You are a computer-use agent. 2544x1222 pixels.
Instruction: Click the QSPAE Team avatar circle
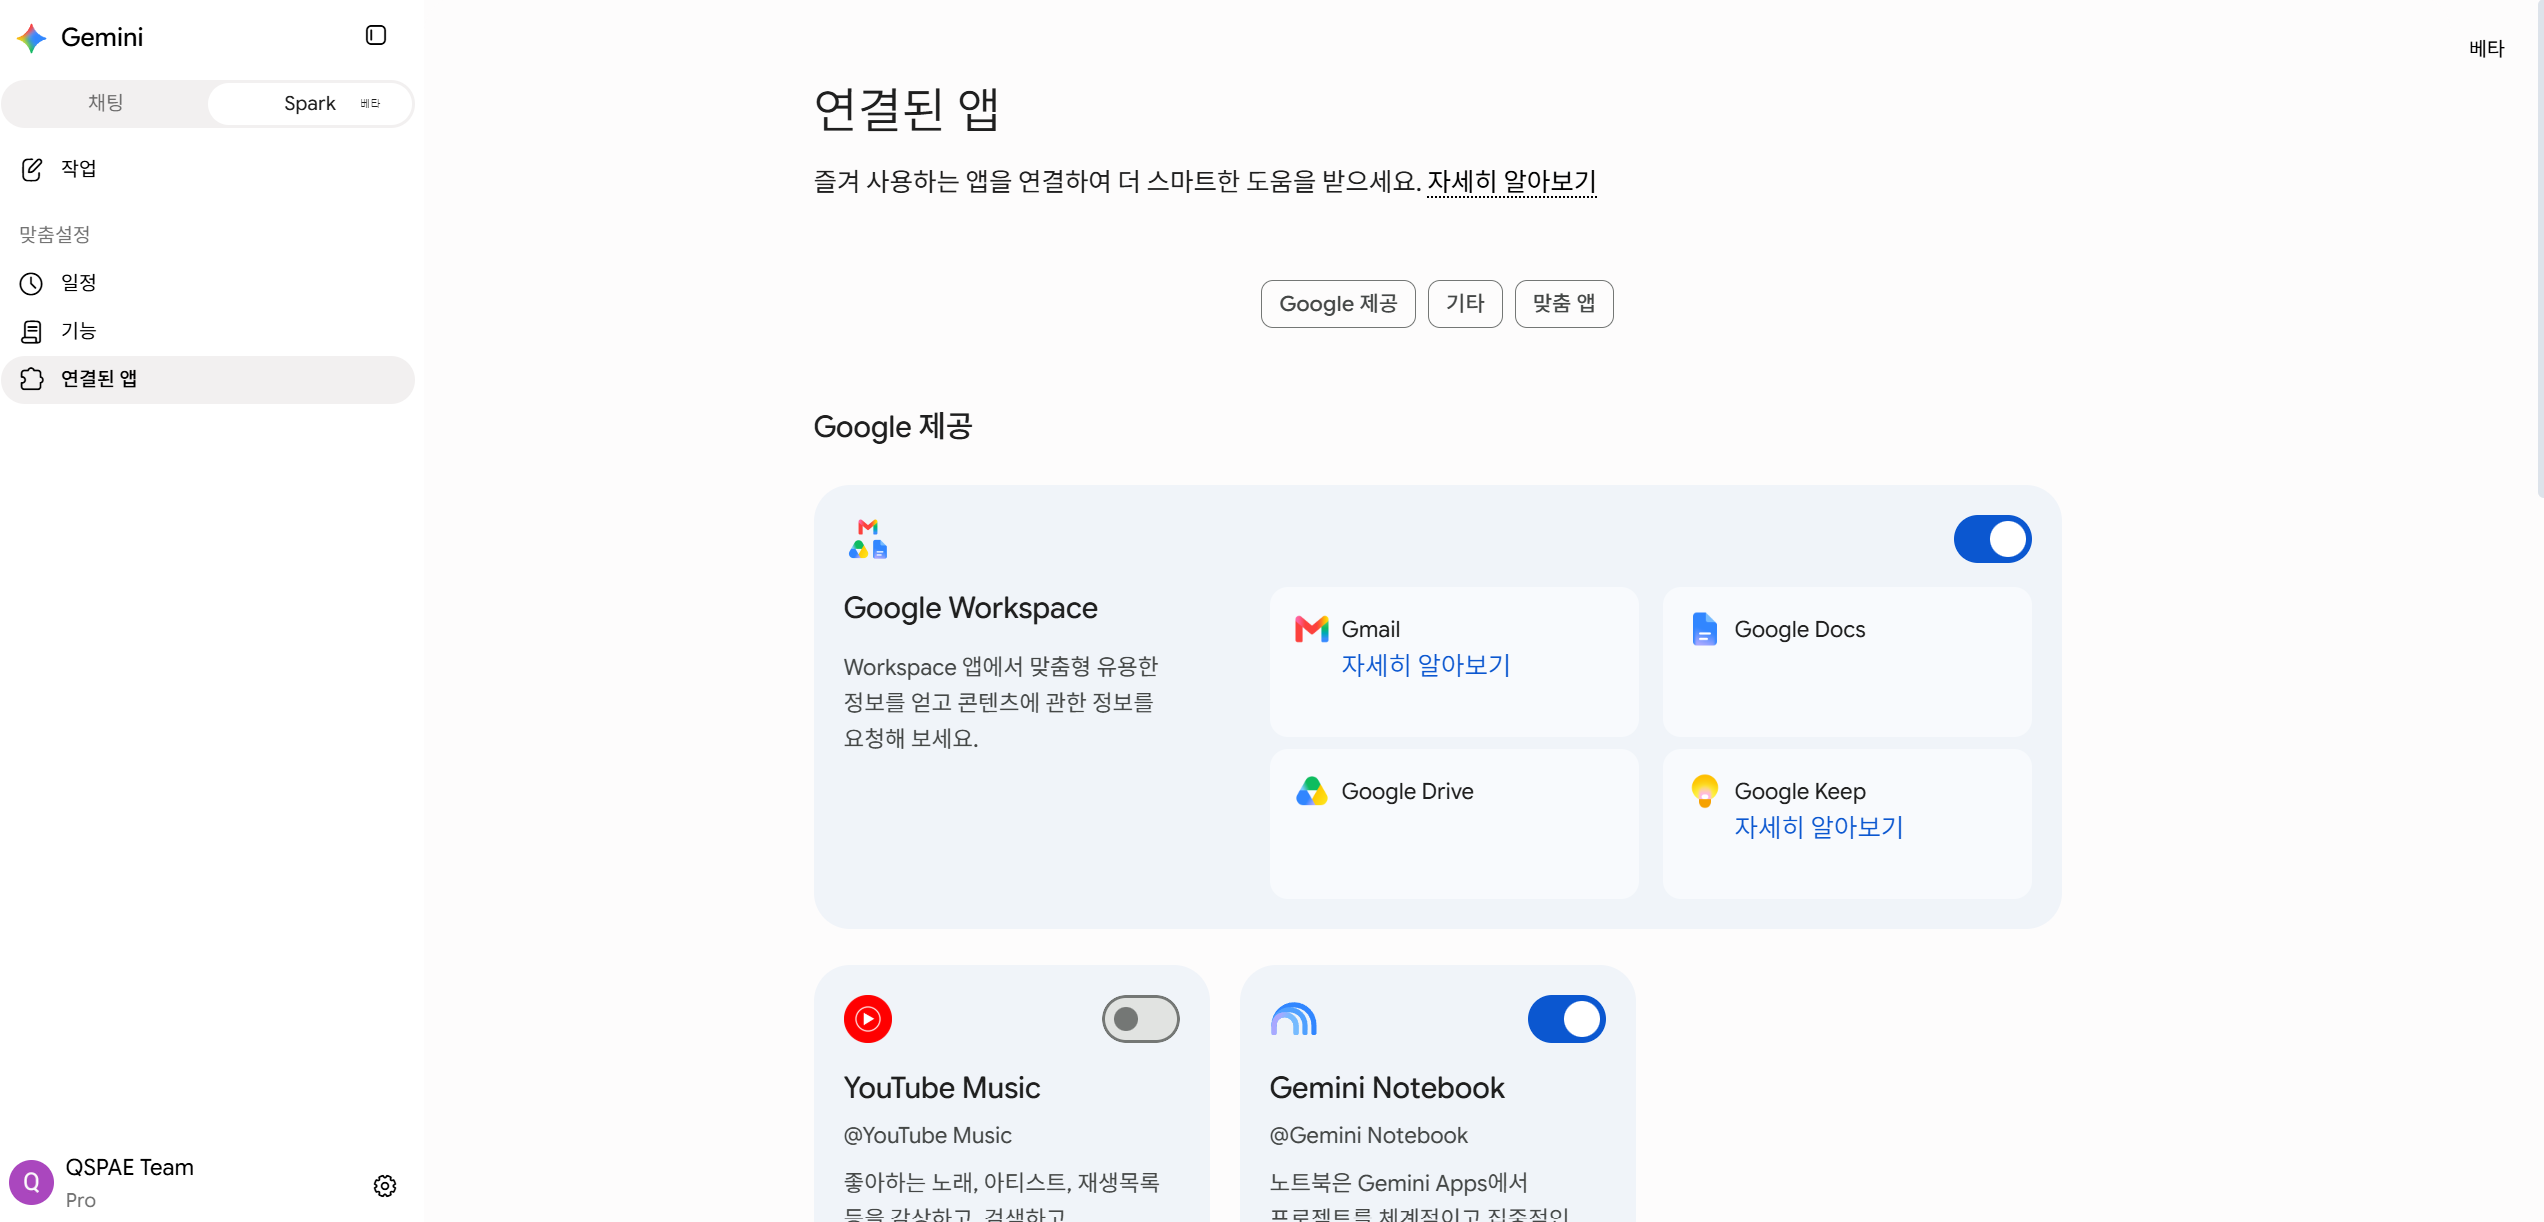click(32, 1183)
